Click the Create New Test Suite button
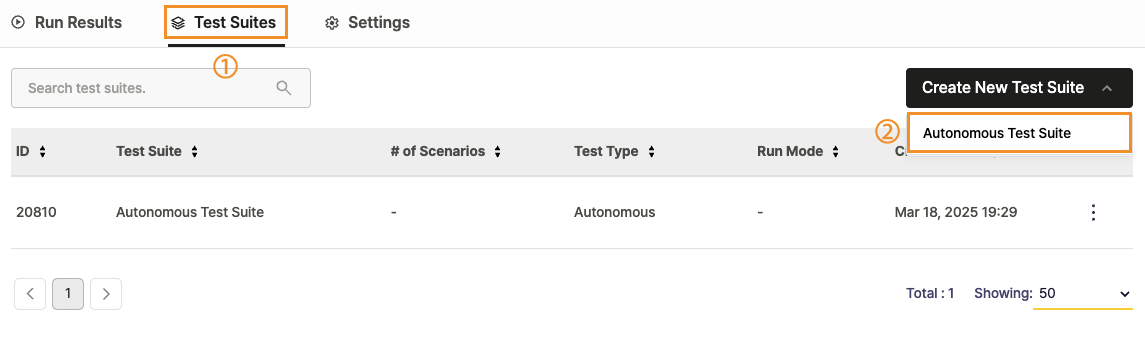Viewport: 1145px width, 362px height. coord(1019,88)
